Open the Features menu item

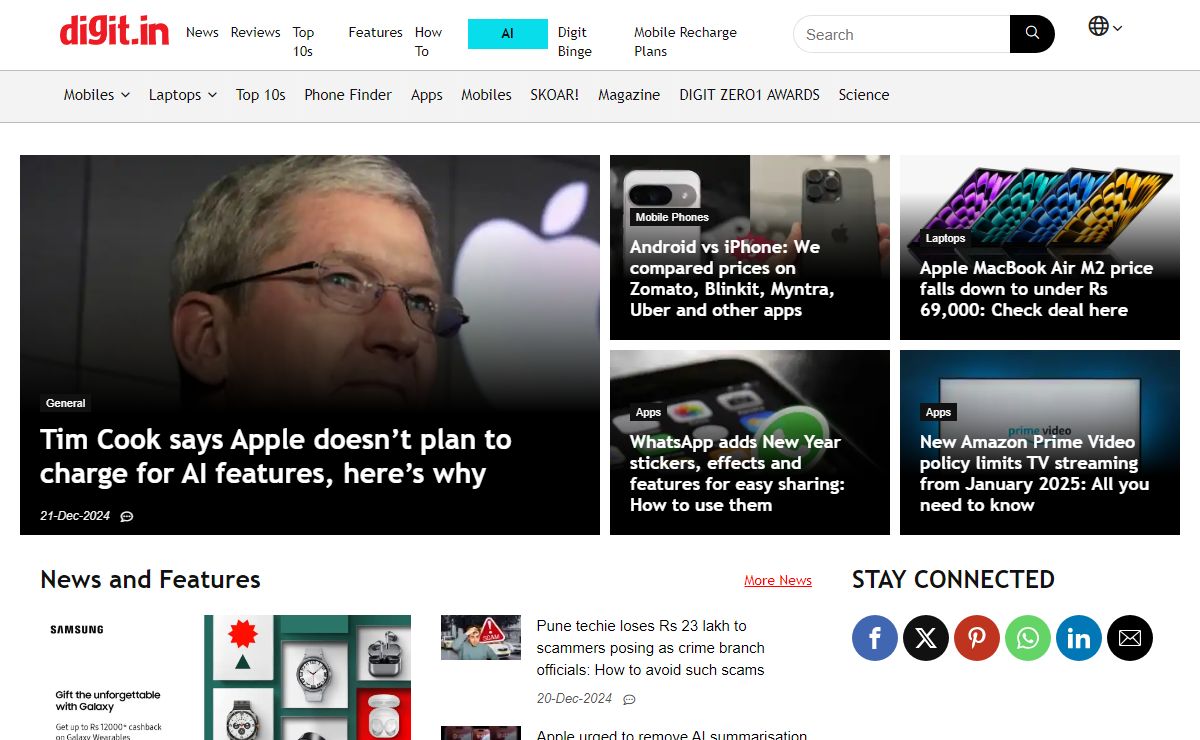coord(375,32)
